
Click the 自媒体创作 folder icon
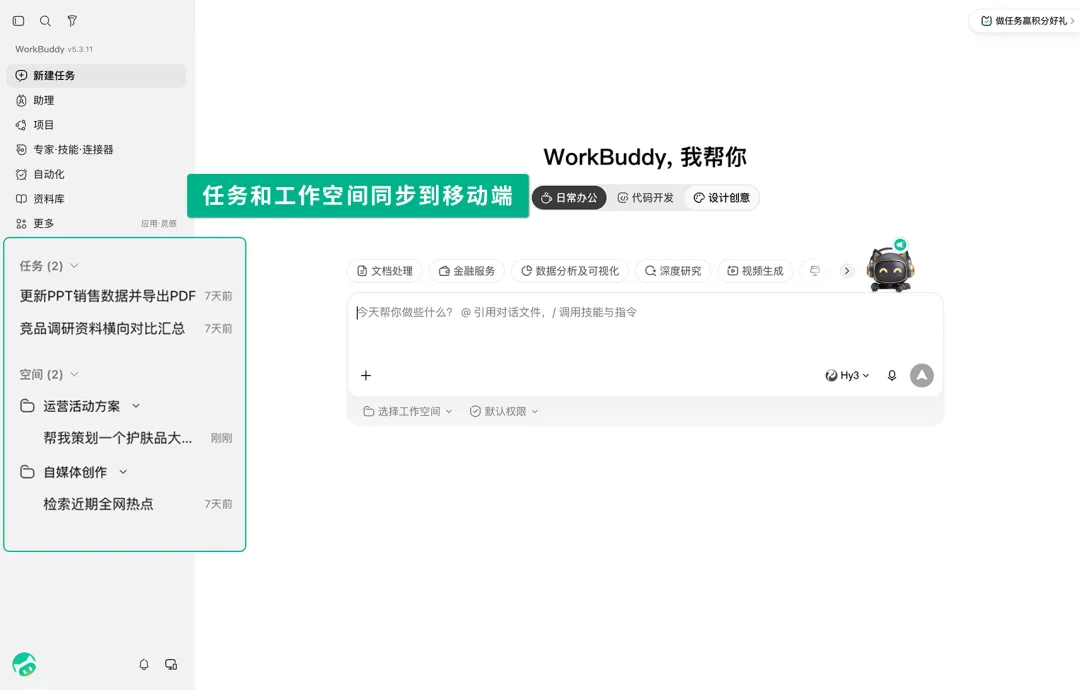pyautogui.click(x=28, y=472)
